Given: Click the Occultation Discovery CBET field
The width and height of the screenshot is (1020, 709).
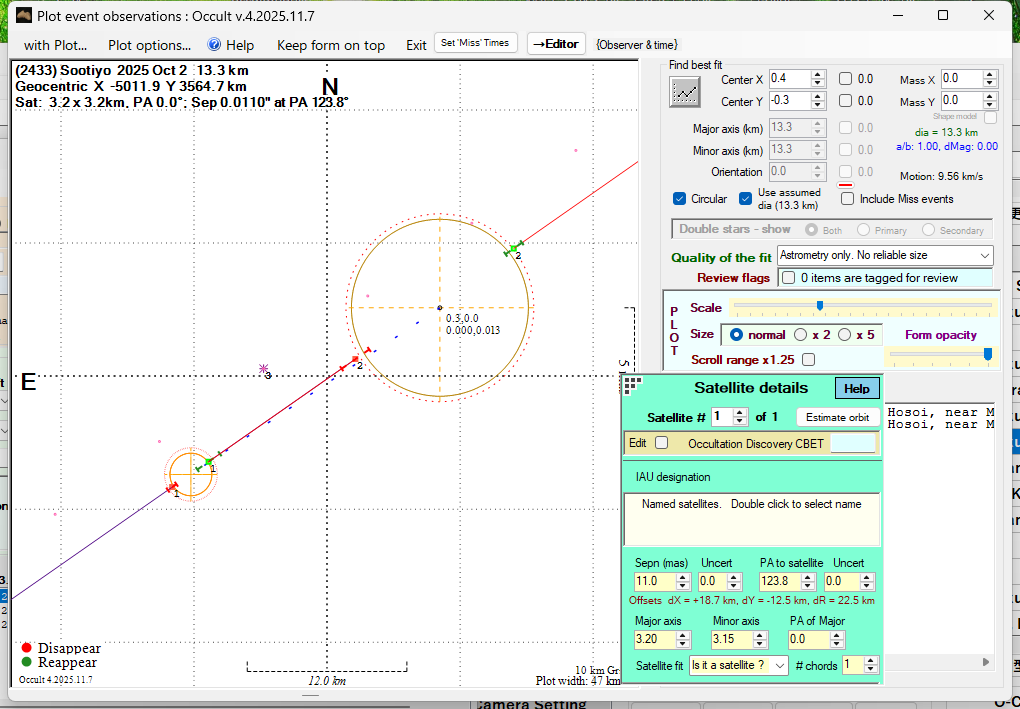Looking at the screenshot, I should click(x=853, y=443).
